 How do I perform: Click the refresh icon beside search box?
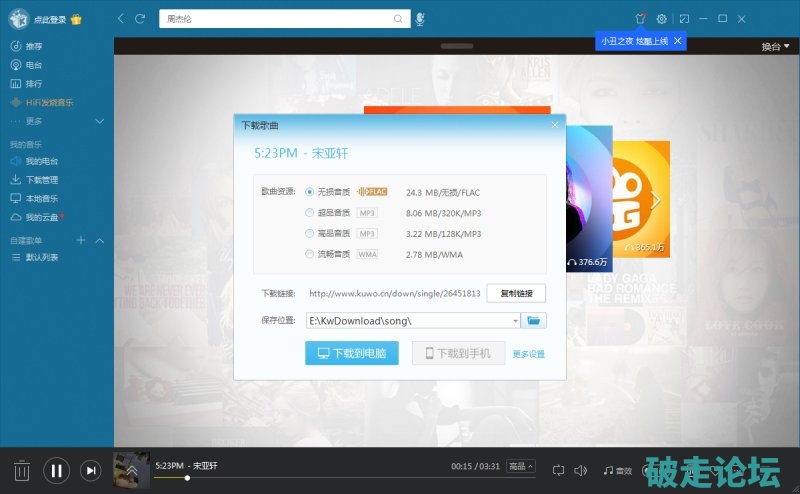pyautogui.click(x=140, y=19)
